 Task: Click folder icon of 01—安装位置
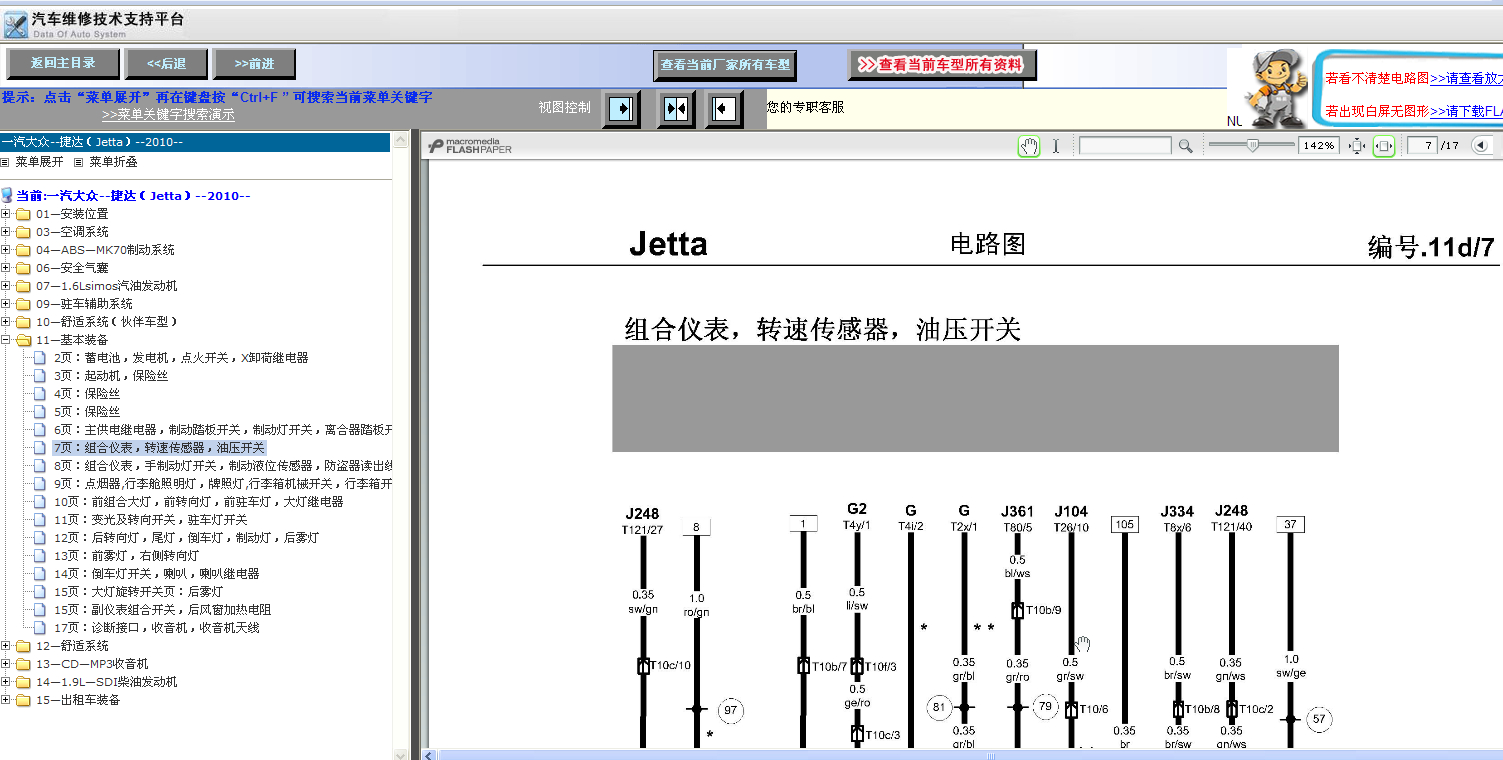(23, 214)
